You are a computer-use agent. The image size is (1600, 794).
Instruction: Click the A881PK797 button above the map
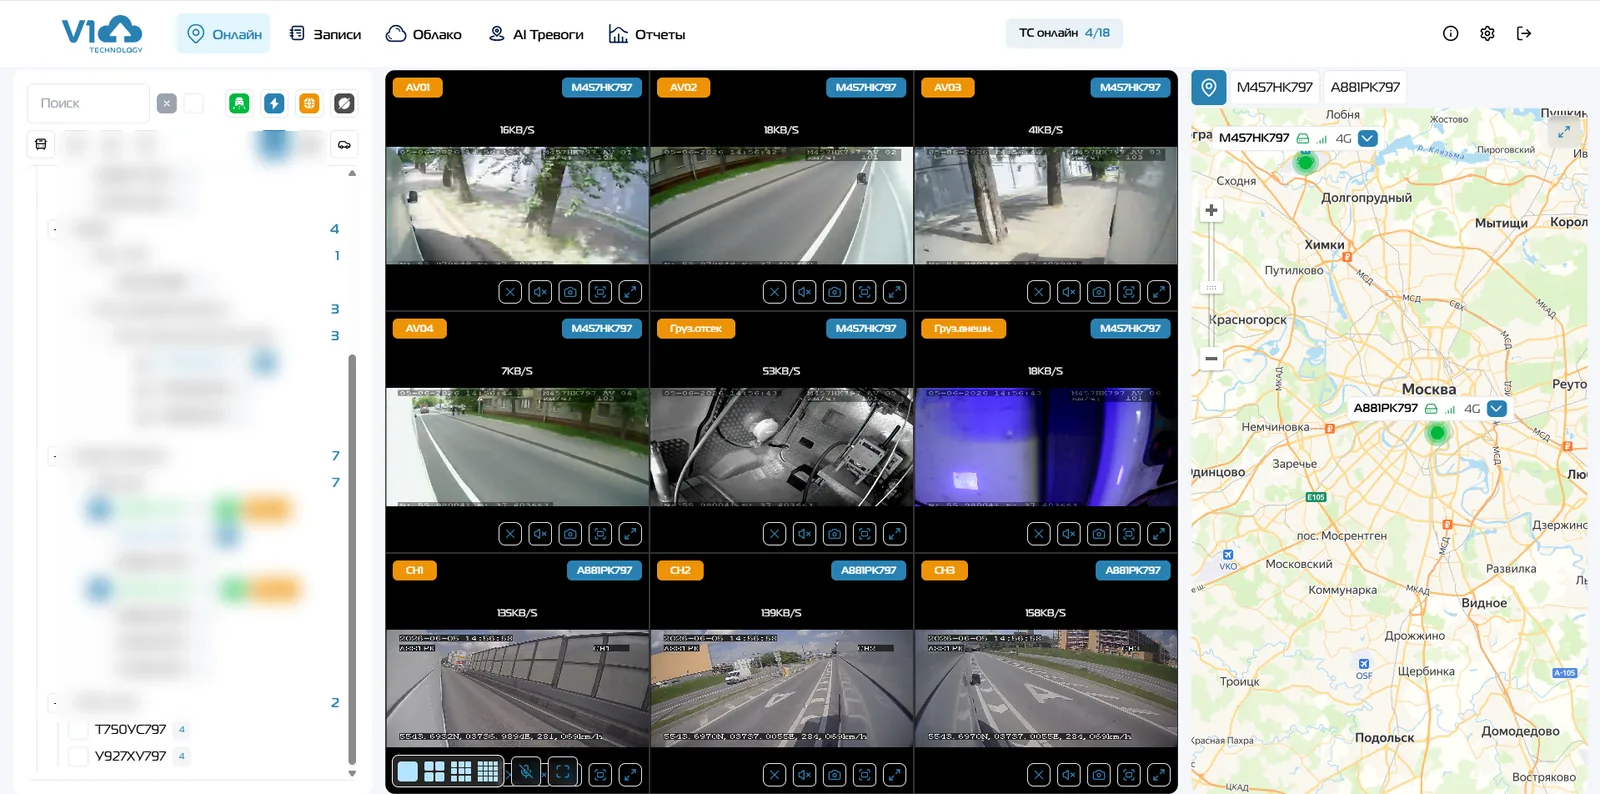pyautogui.click(x=1365, y=87)
